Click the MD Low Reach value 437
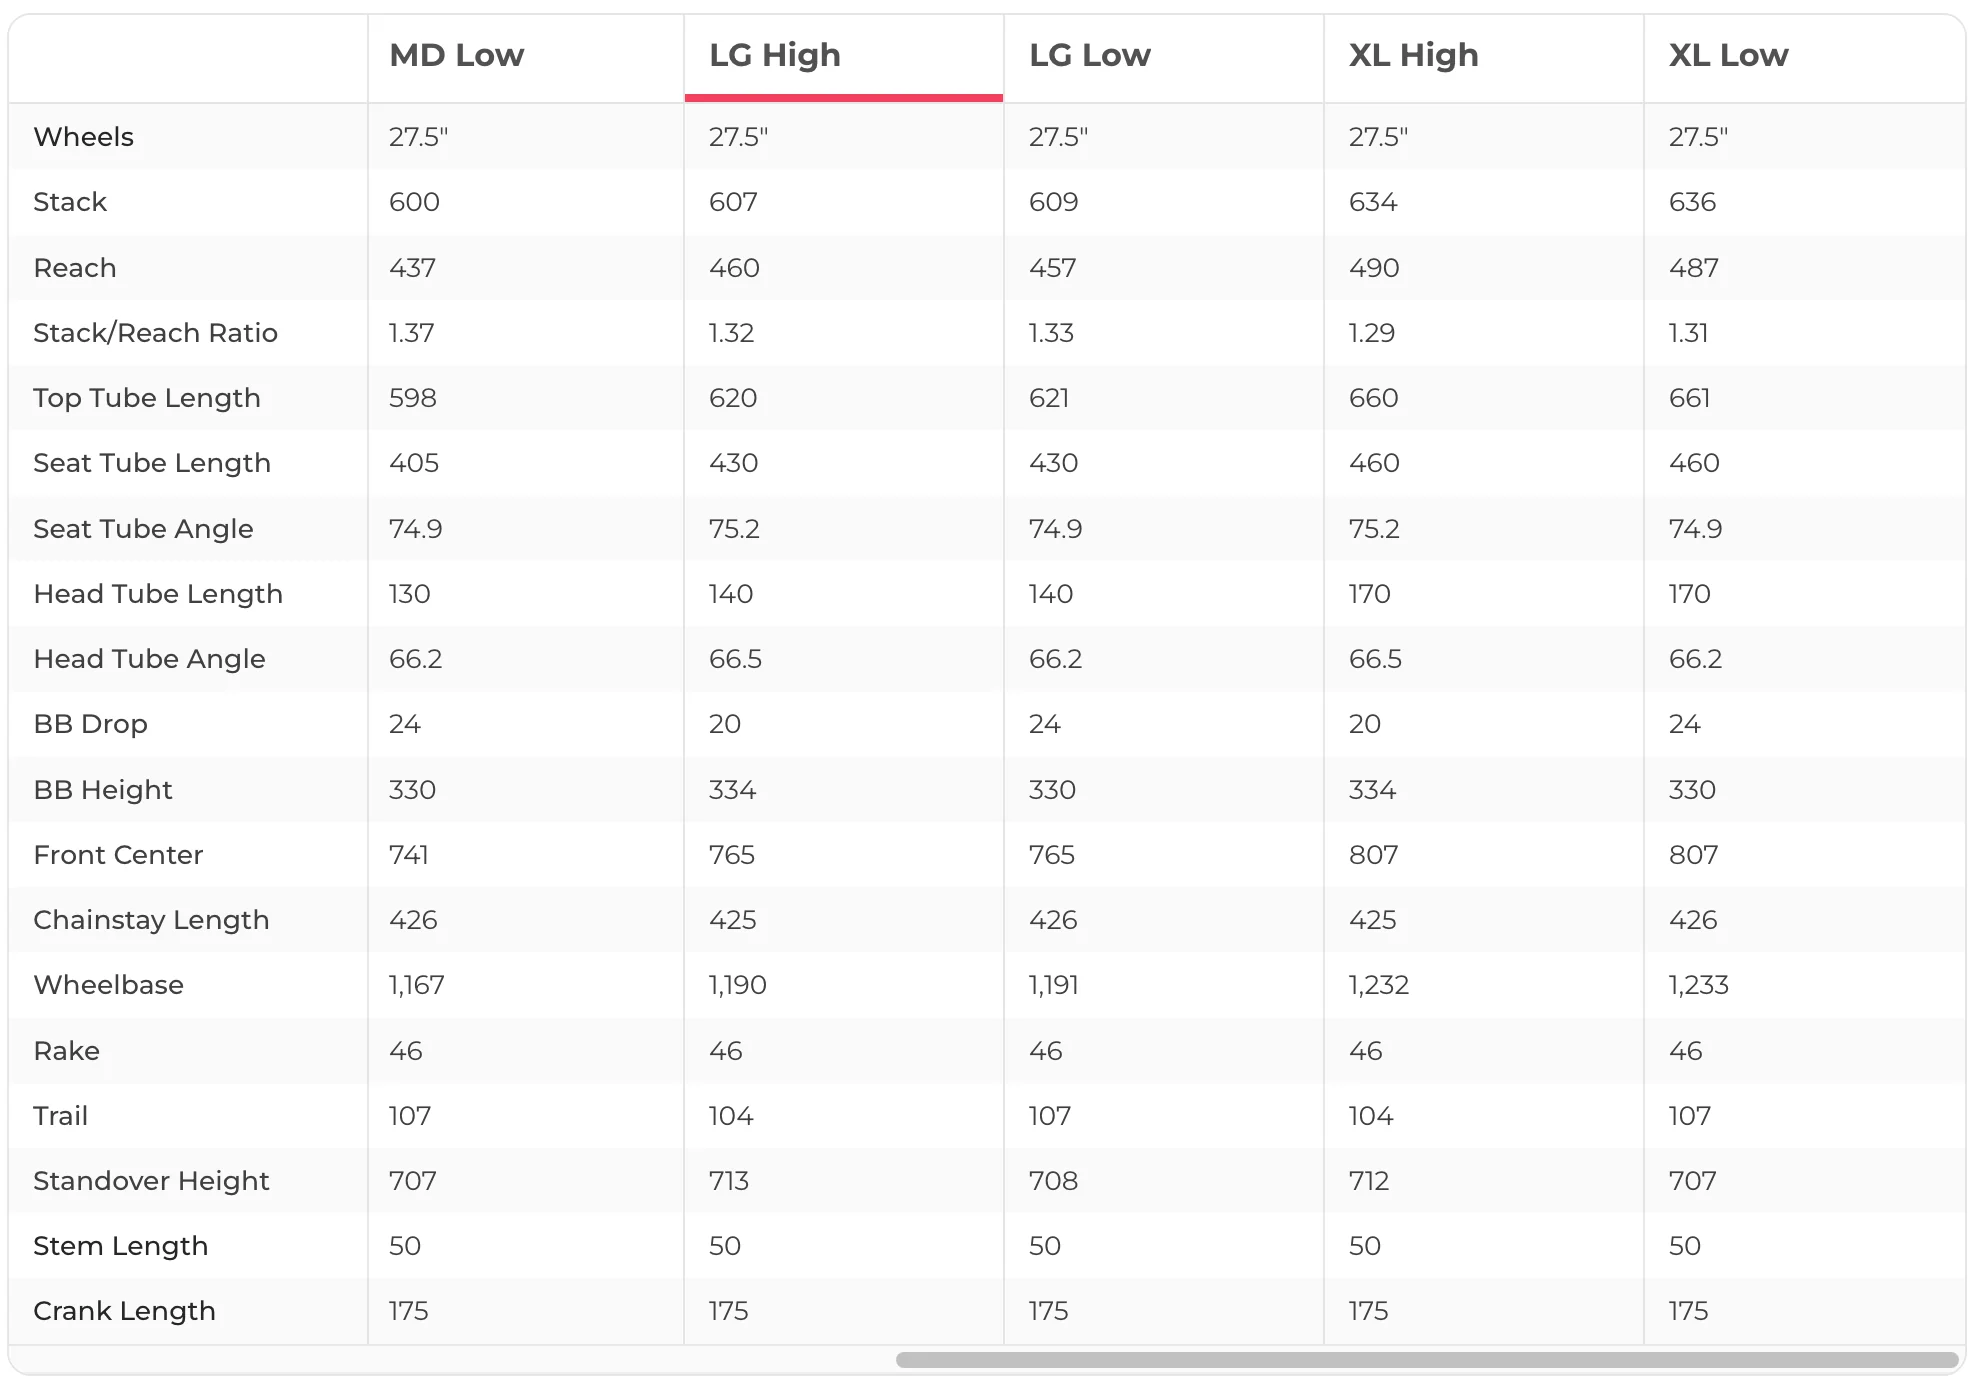1982x1400 pixels. pyautogui.click(x=412, y=268)
